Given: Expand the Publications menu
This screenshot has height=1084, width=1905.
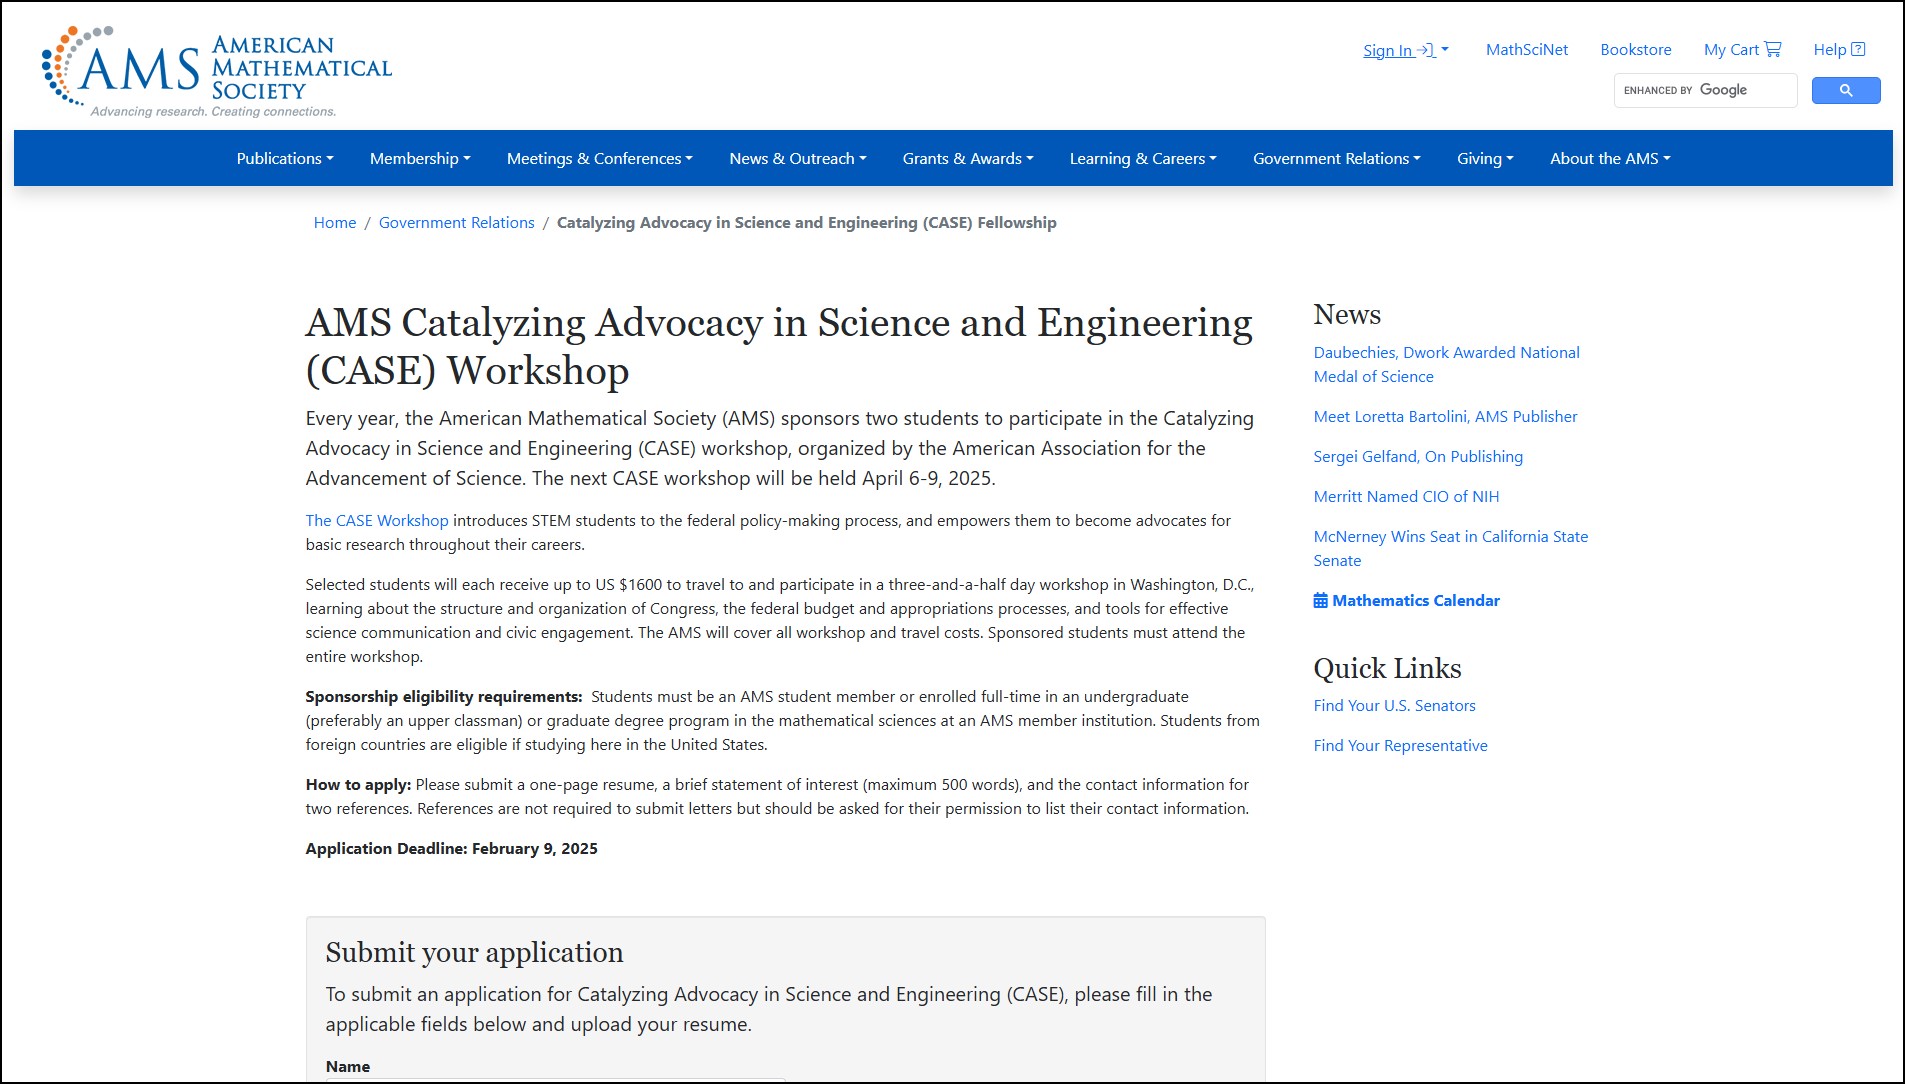Looking at the screenshot, I should point(284,159).
